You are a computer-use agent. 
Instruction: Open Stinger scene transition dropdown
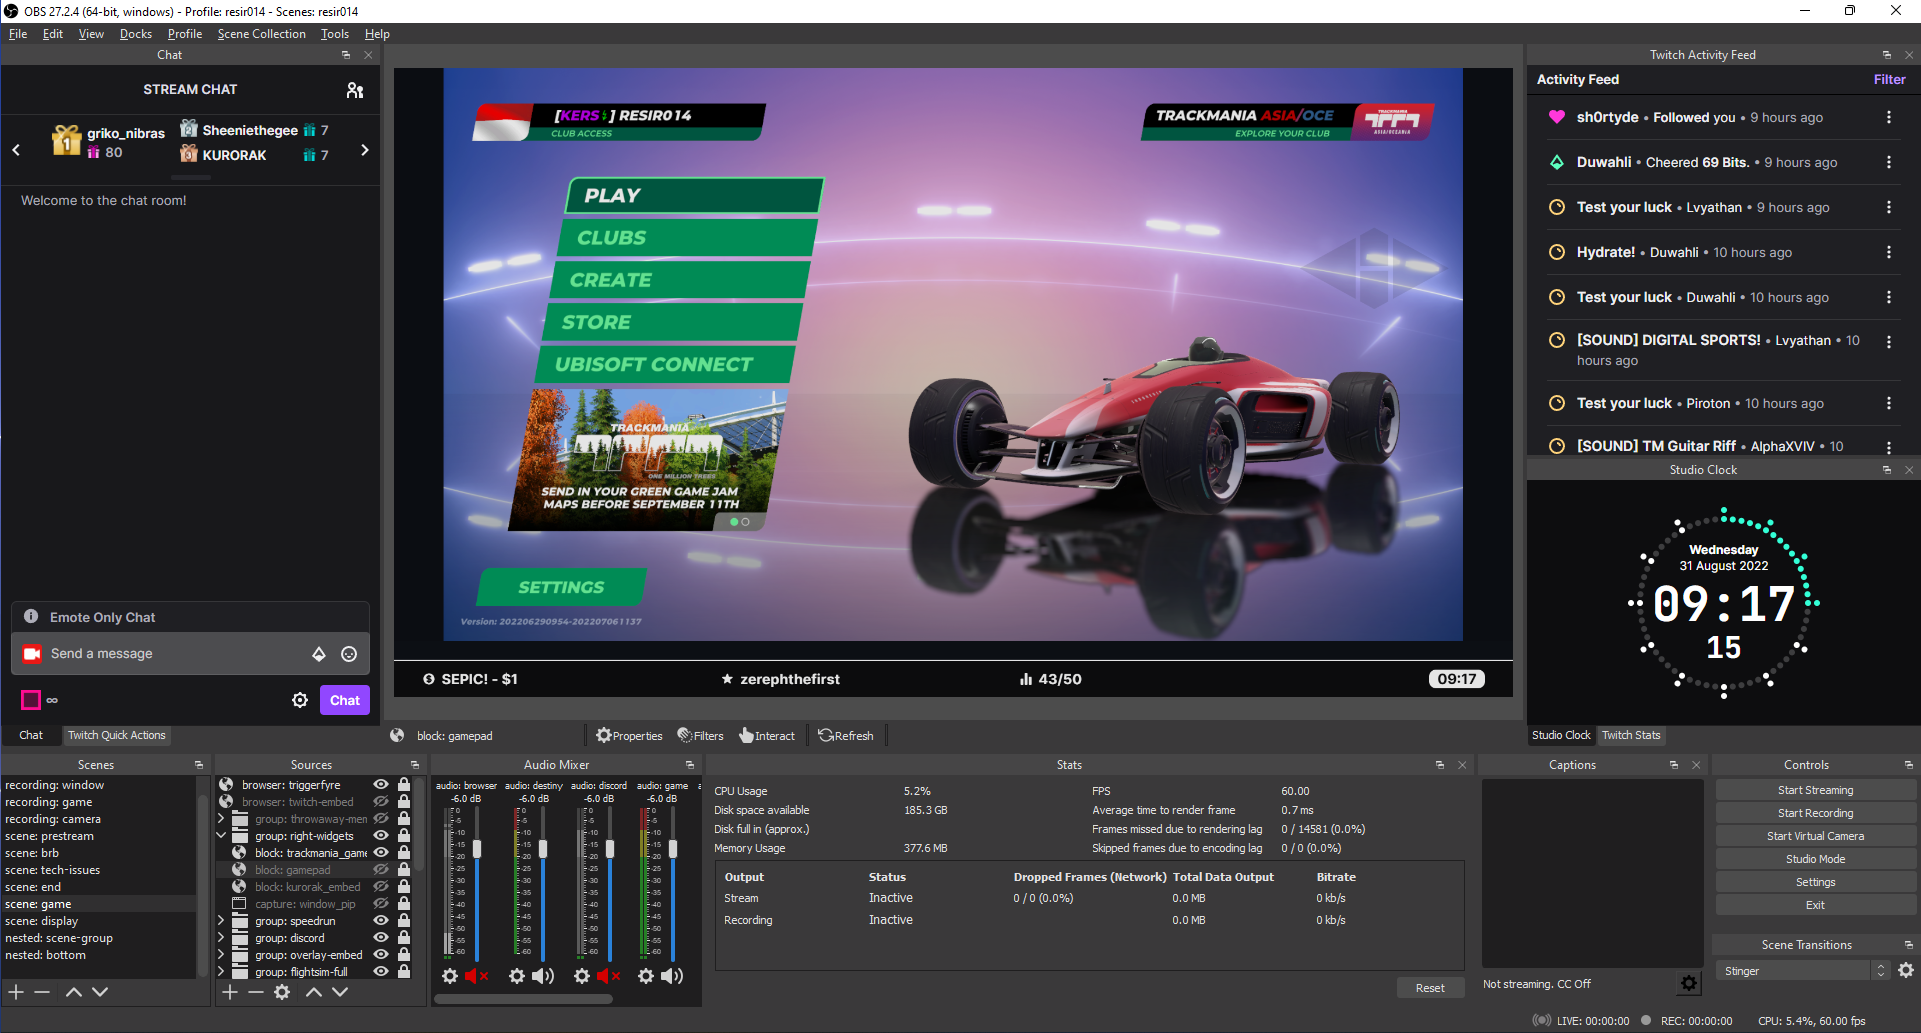pos(1802,971)
